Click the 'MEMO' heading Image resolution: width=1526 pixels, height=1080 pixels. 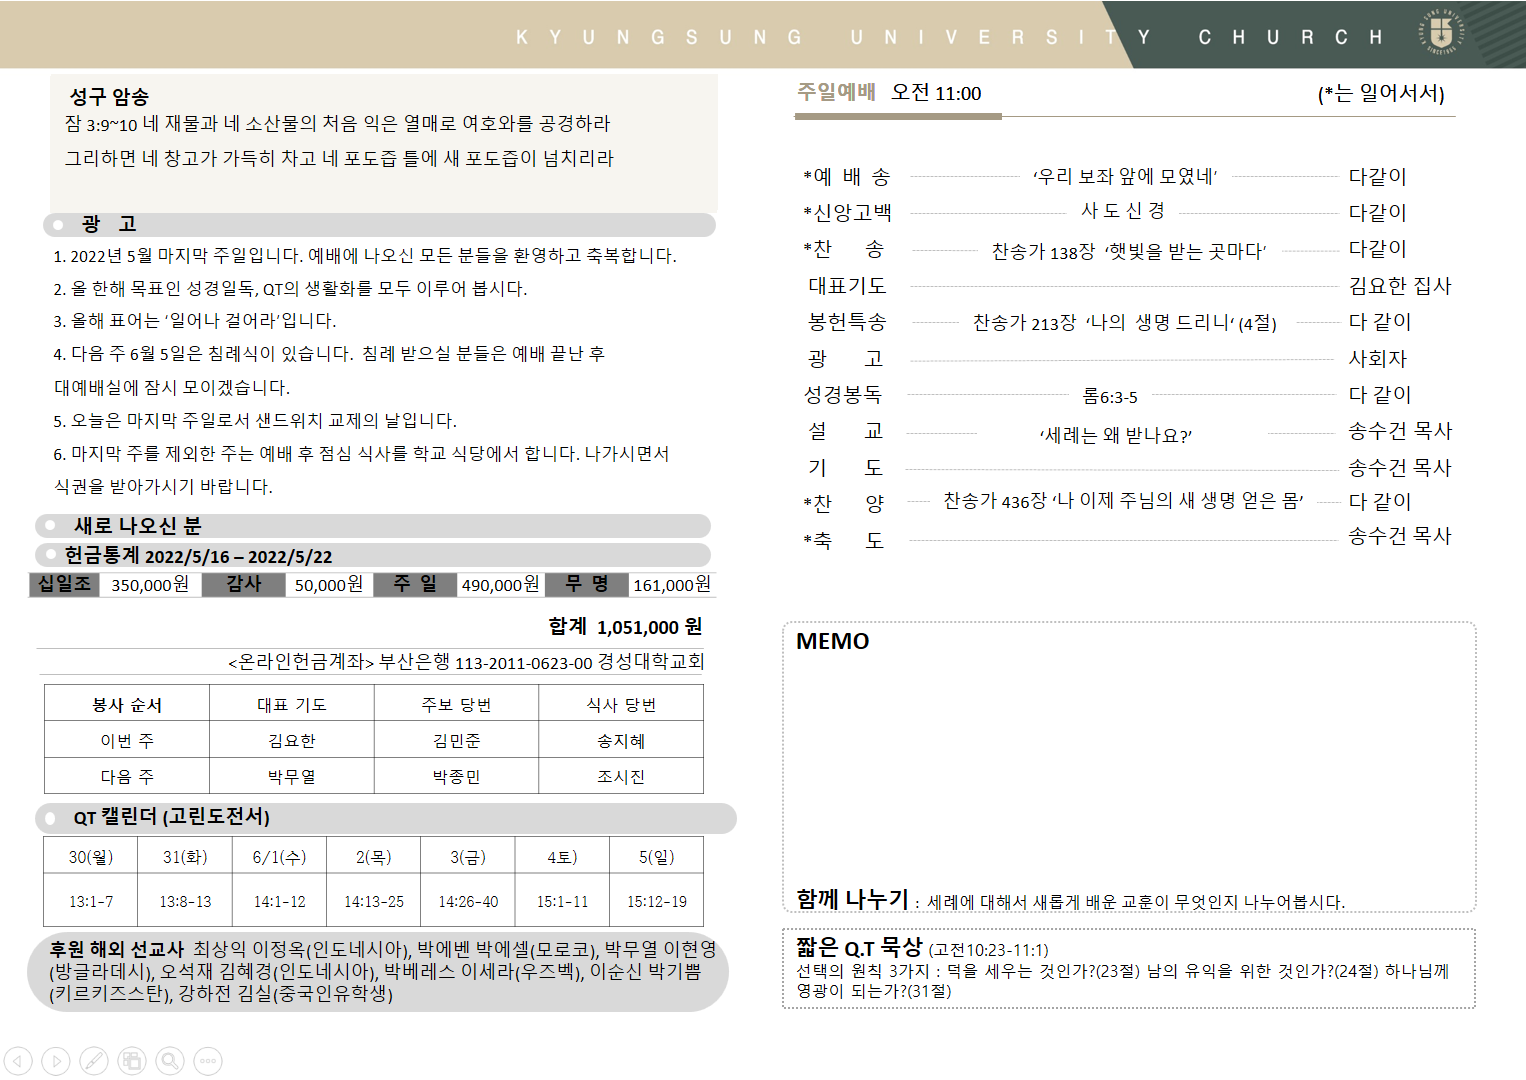[x=833, y=642]
